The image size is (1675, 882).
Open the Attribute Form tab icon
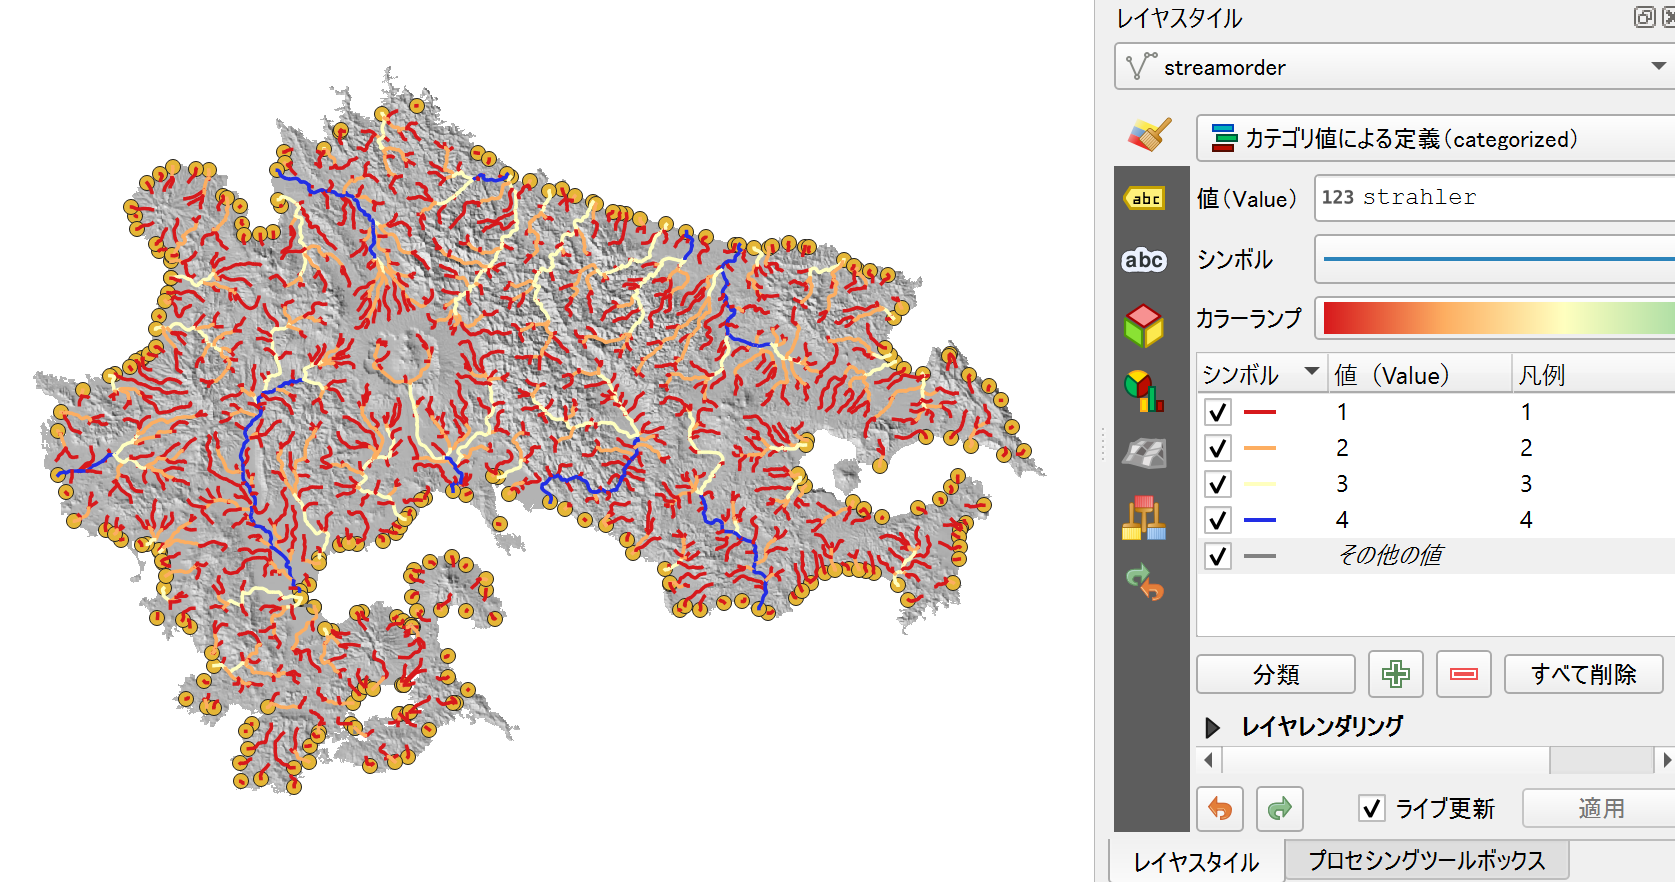pyautogui.click(x=1144, y=518)
